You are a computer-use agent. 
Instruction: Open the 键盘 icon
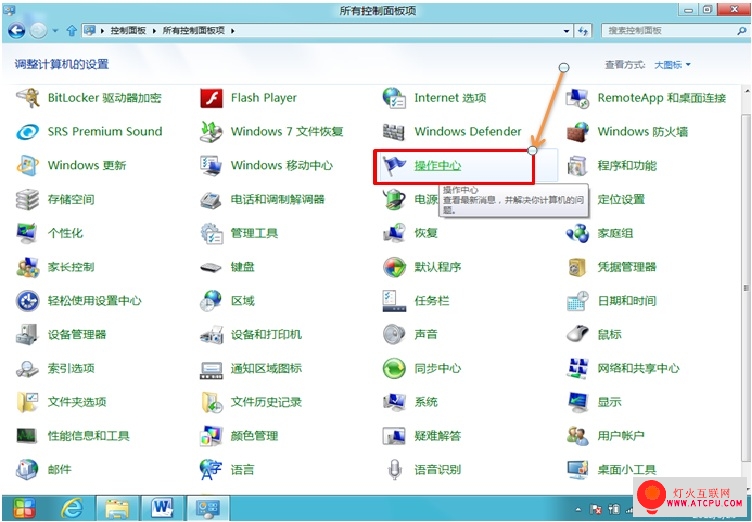tap(212, 267)
